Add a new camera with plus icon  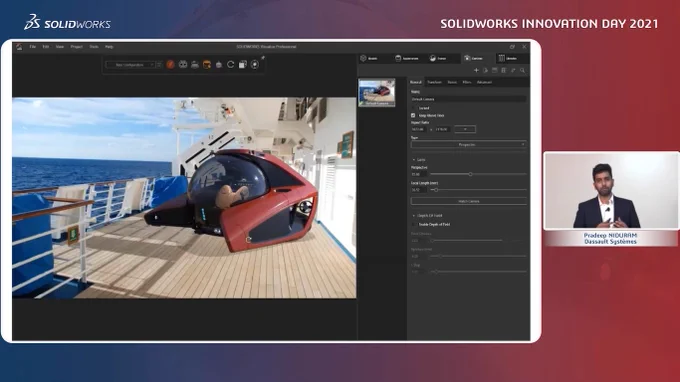click(x=476, y=70)
